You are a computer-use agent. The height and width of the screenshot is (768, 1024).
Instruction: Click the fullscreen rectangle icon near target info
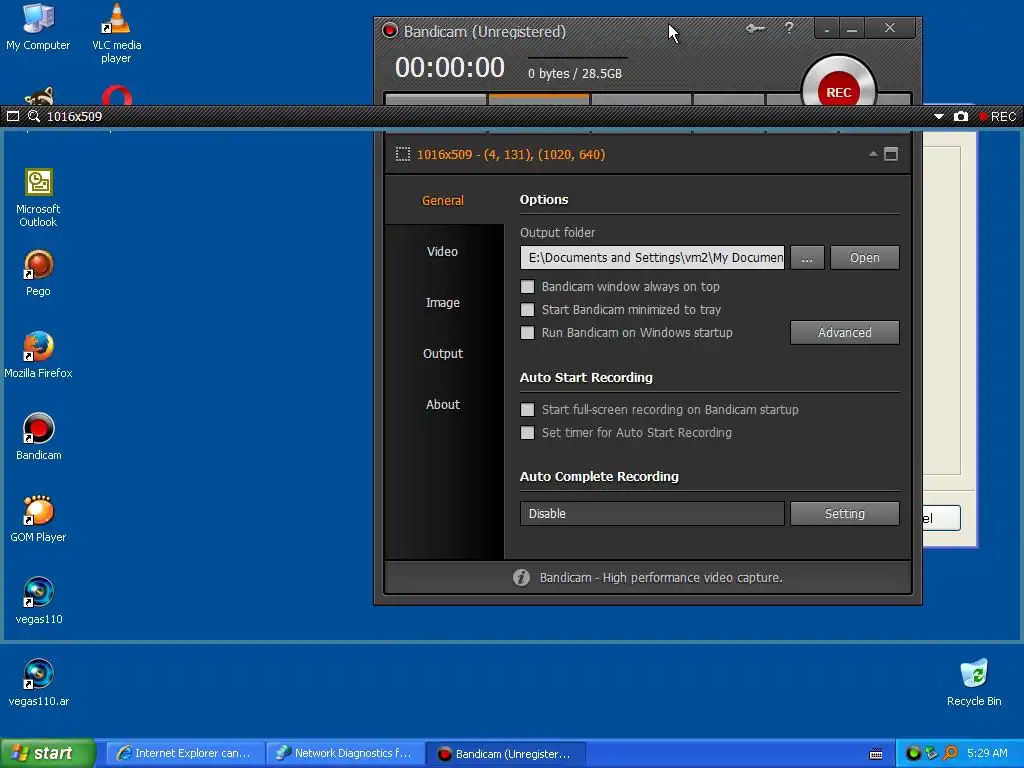(x=891, y=154)
